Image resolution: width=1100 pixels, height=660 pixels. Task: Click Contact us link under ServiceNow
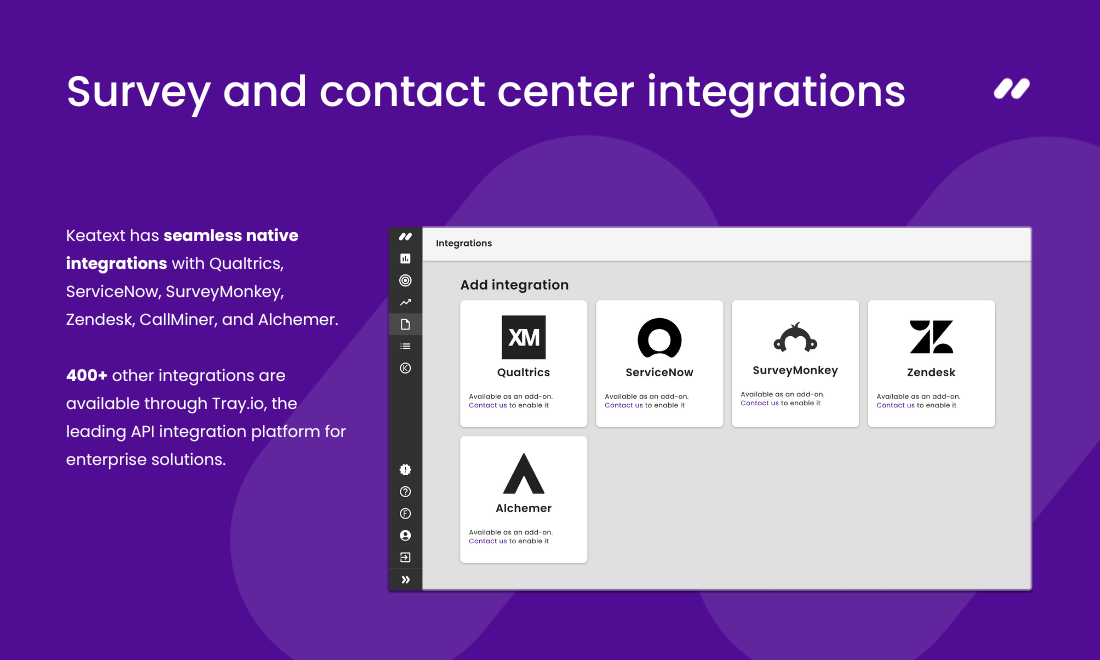(x=624, y=405)
